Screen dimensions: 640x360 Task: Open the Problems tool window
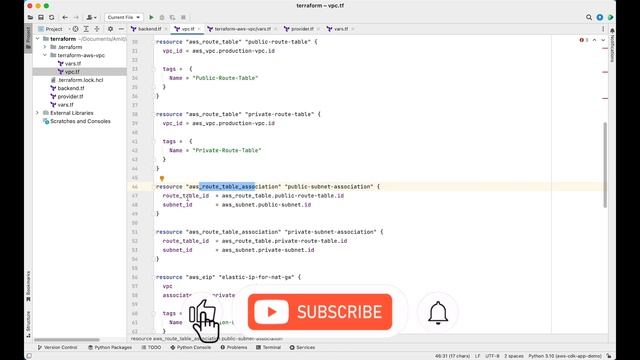pos(234,347)
